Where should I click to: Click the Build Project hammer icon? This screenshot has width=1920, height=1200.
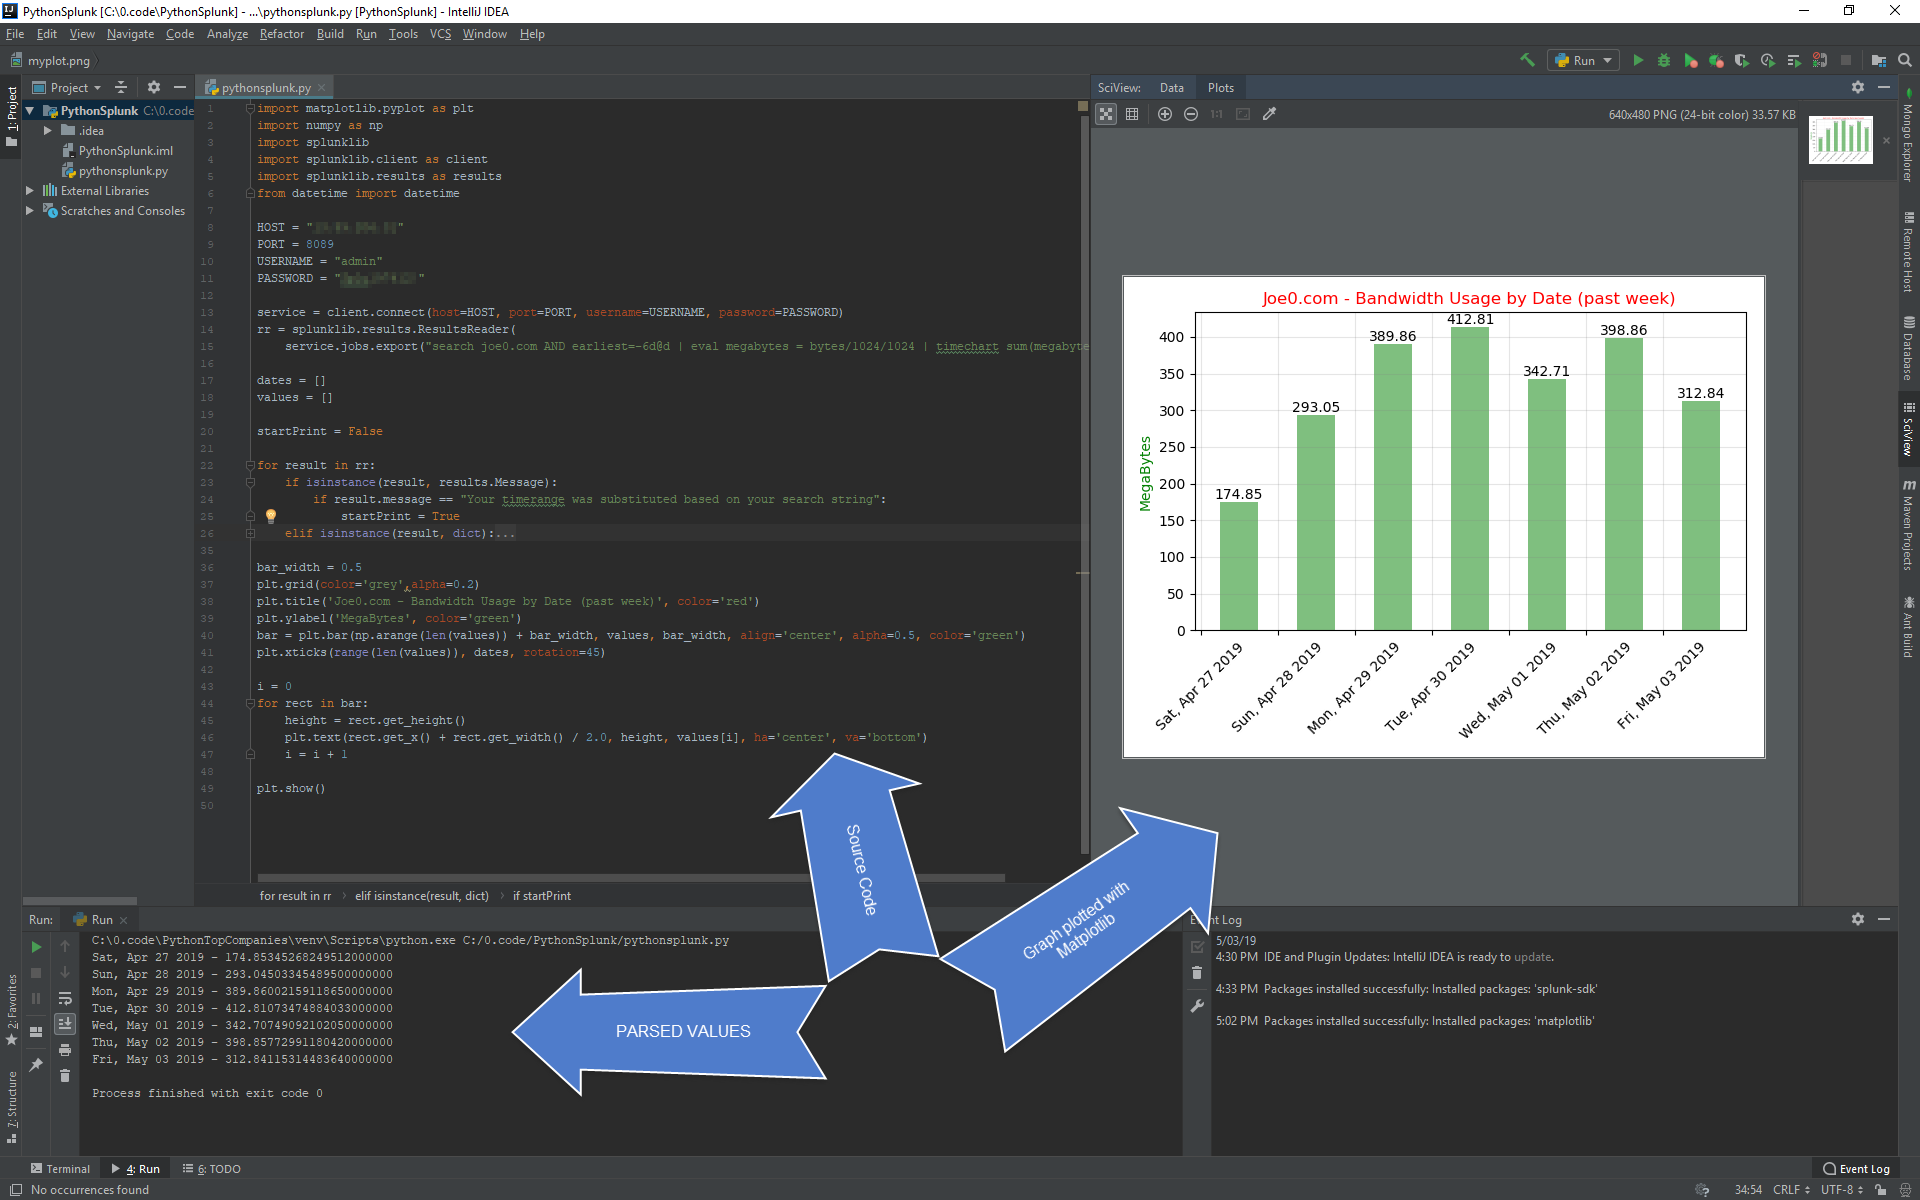point(1527,60)
